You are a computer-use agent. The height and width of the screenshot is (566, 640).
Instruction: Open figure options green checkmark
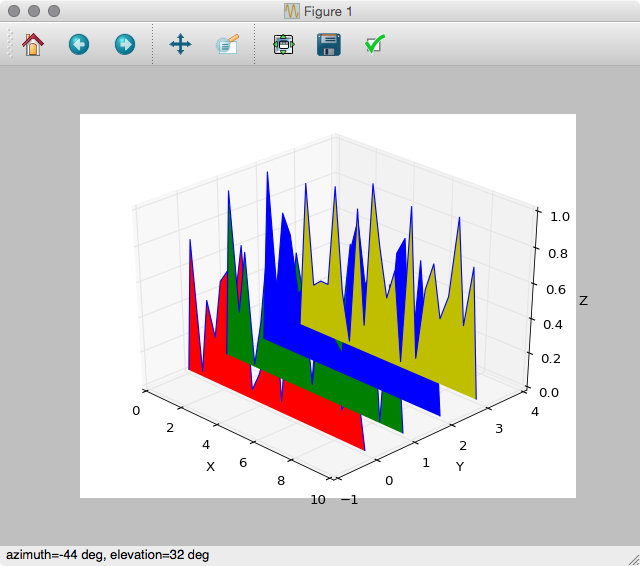[375, 44]
